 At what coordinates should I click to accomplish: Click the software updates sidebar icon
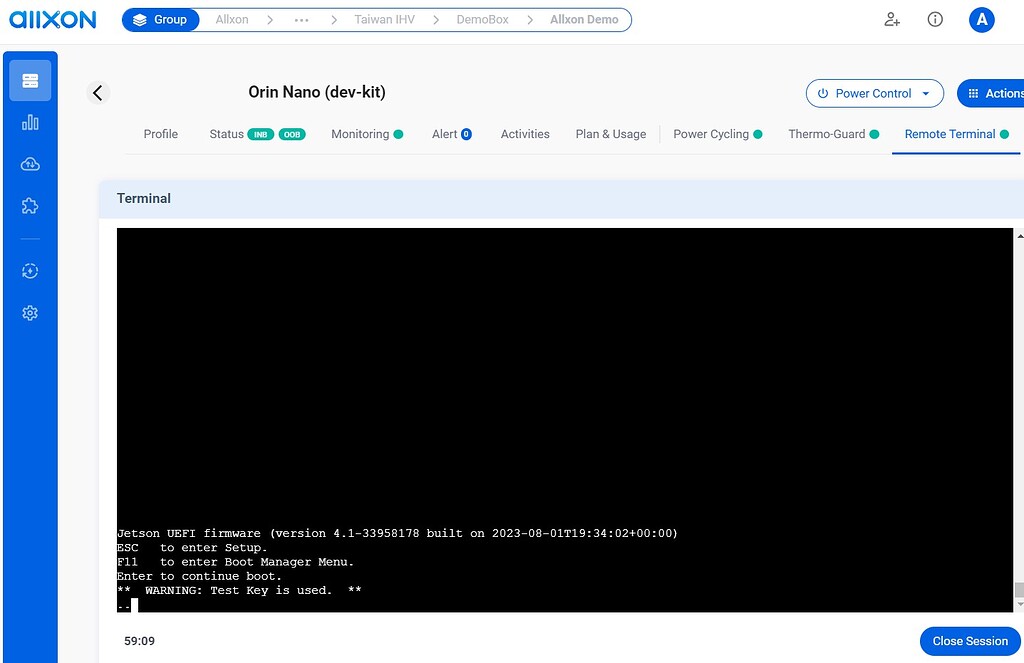[30, 270]
